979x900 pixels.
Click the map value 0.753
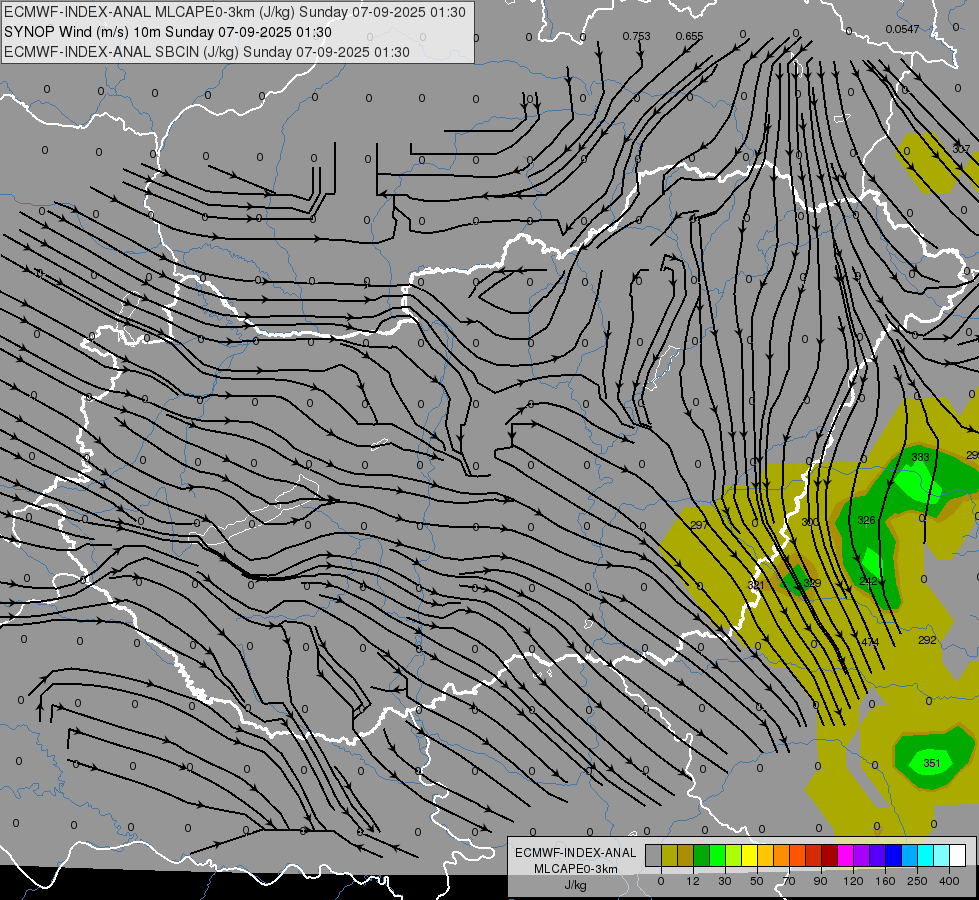tap(636, 36)
